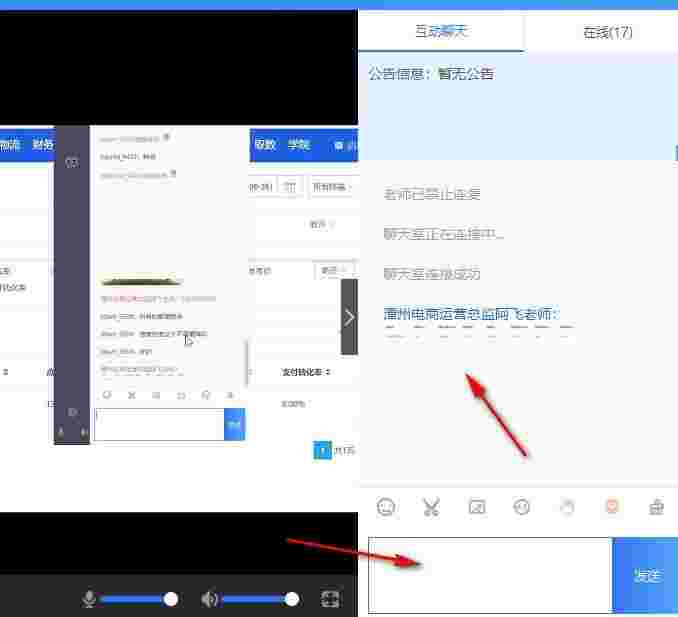Click the blue square icon at the shared screen's bottom right
The height and width of the screenshot is (617, 678).
(x=323, y=451)
